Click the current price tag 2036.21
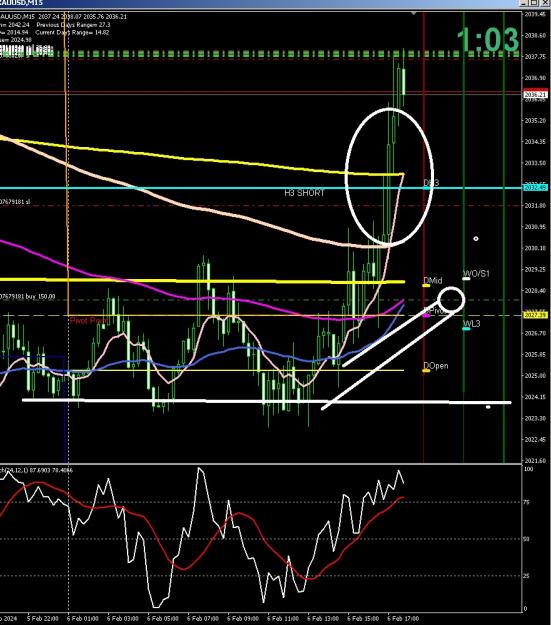 [x=535, y=95]
